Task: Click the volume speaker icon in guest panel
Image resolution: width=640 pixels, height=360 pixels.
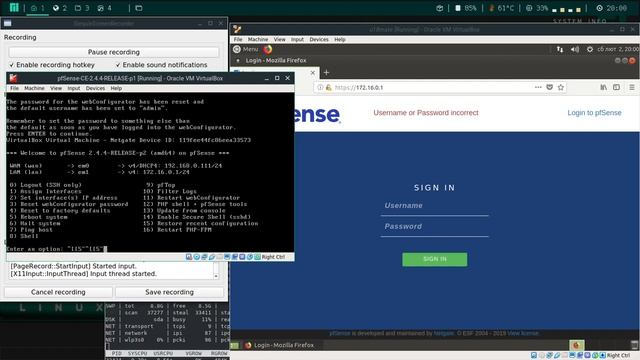Action: (575, 49)
